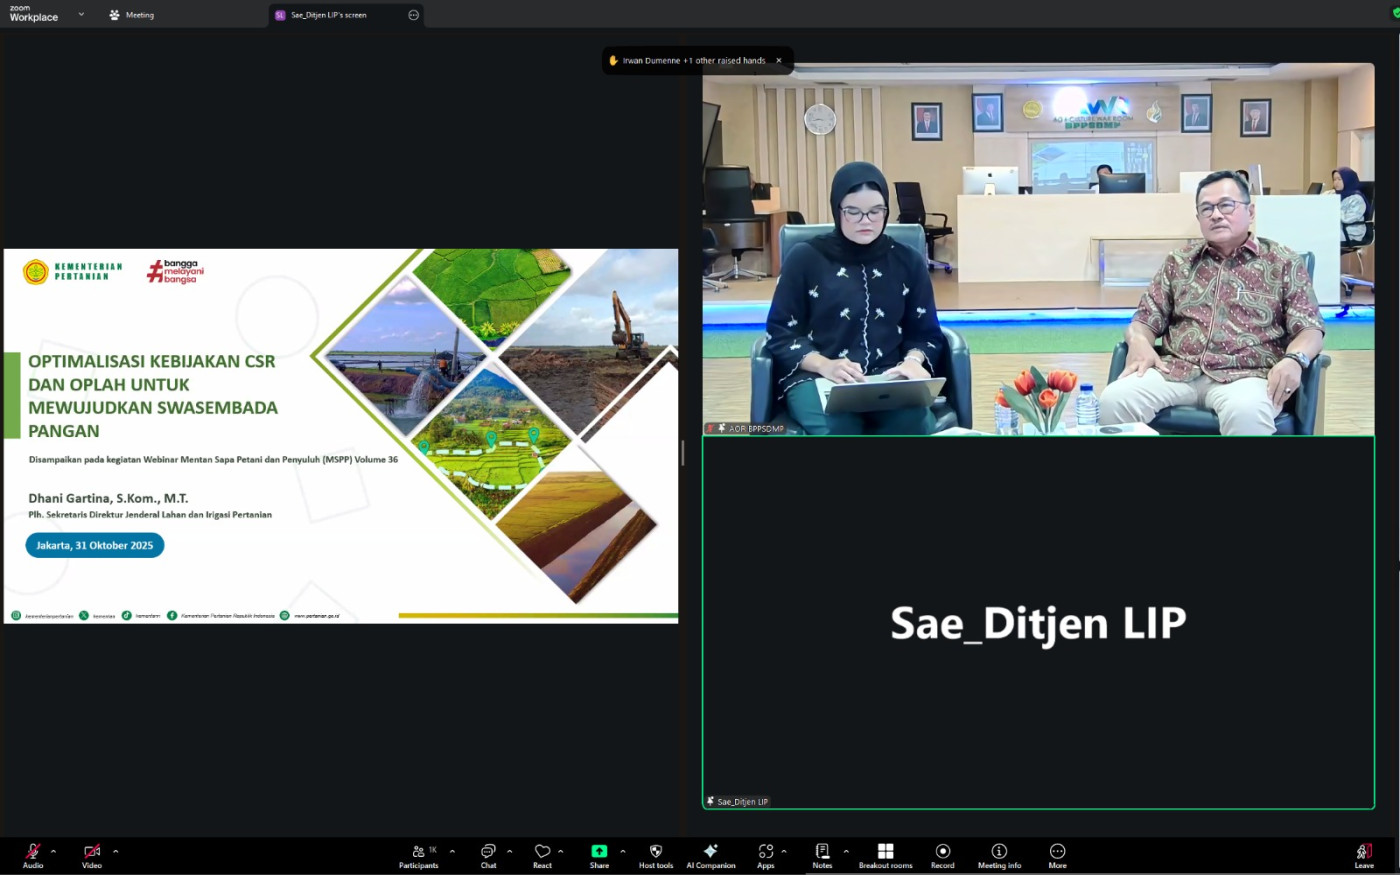
Task: Unmute microphone with the Audio icon
Action: (x=33, y=853)
